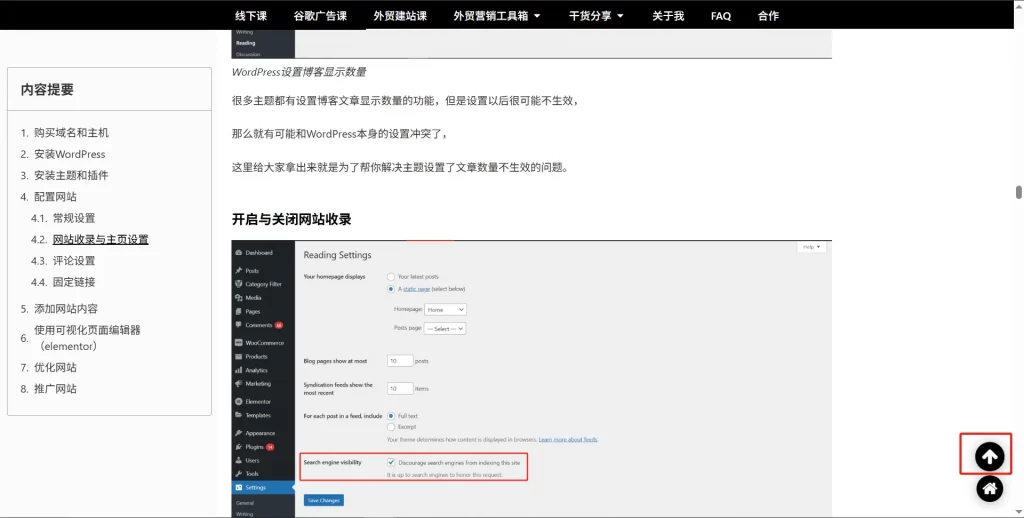This screenshot has height=518, width=1024.
Task: Click the Settings icon in WordPress sidebar
Action: pos(238,487)
